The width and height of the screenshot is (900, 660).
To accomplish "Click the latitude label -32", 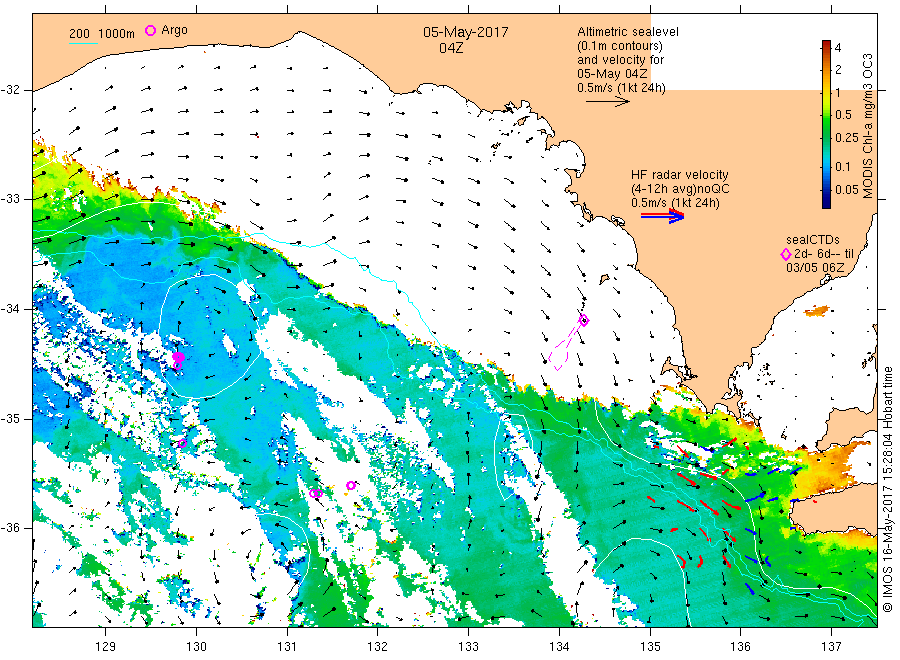I will point(10,90).
